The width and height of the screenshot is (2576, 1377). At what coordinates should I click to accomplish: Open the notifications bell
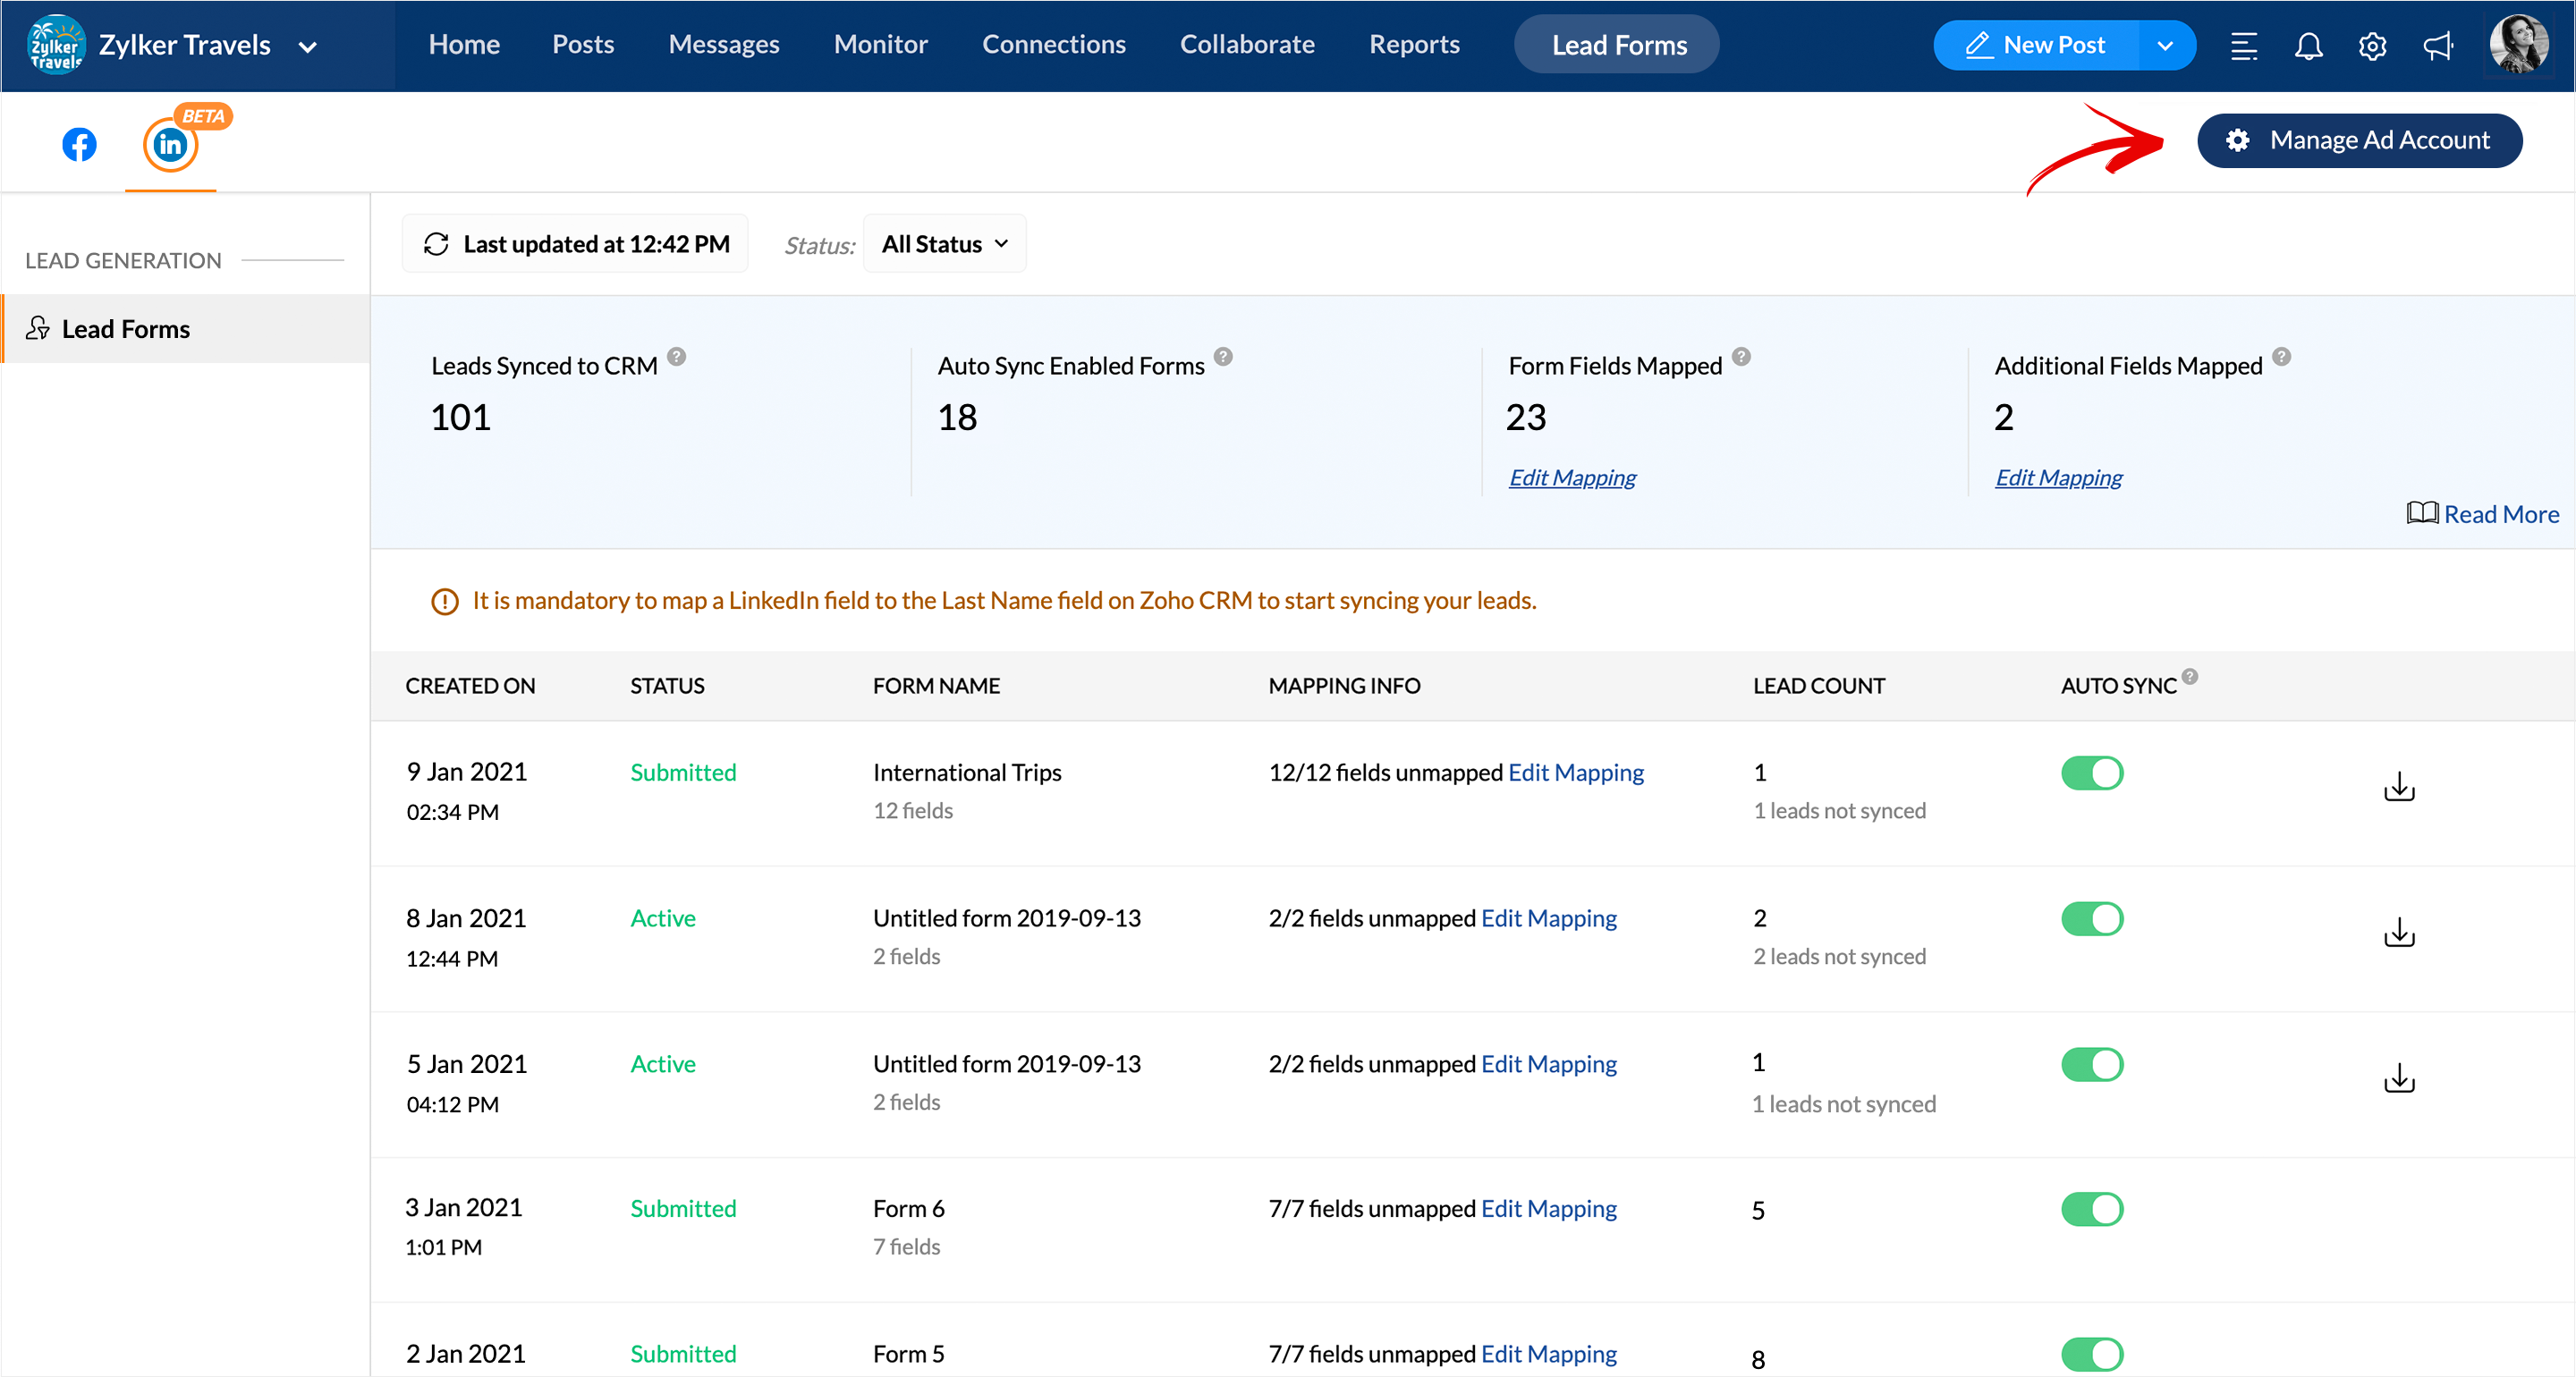pyautogui.click(x=2308, y=46)
